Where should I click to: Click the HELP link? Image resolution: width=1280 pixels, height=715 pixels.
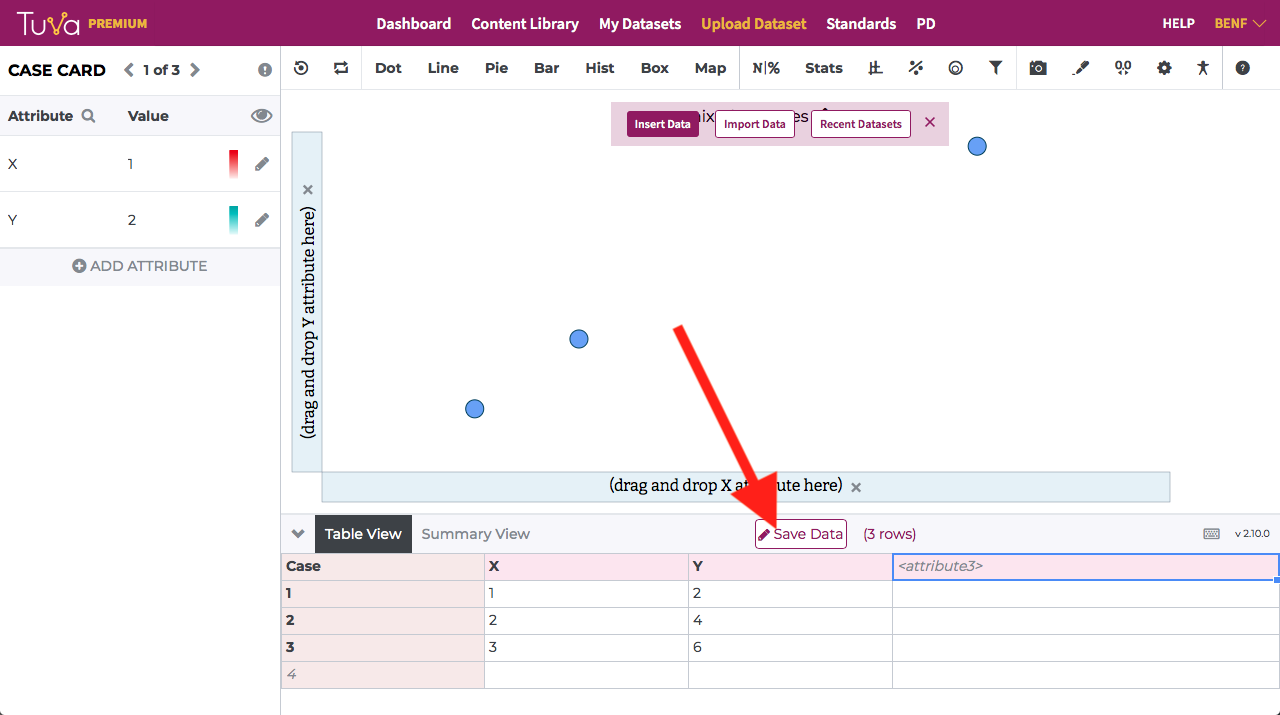pyautogui.click(x=1178, y=23)
